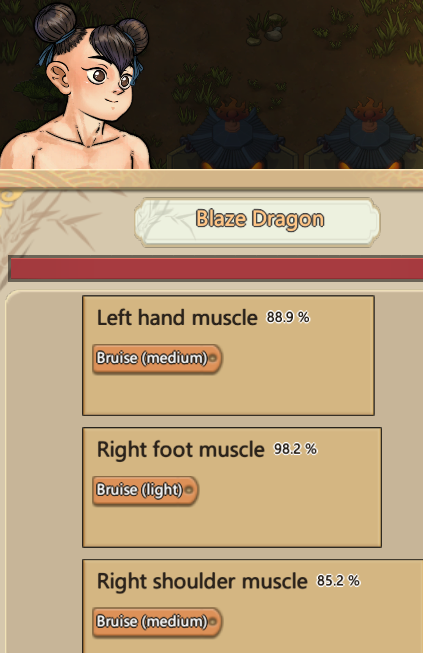Open Bruise (medium) tag under Left hand muscle
The image size is (423, 653).
(157, 358)
